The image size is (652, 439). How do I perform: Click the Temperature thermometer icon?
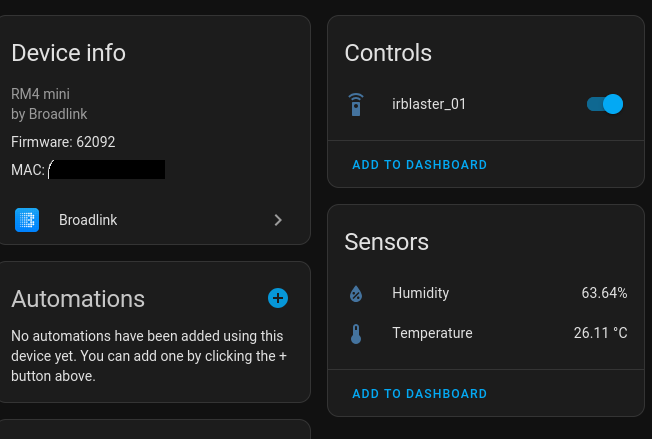[355, 334]
